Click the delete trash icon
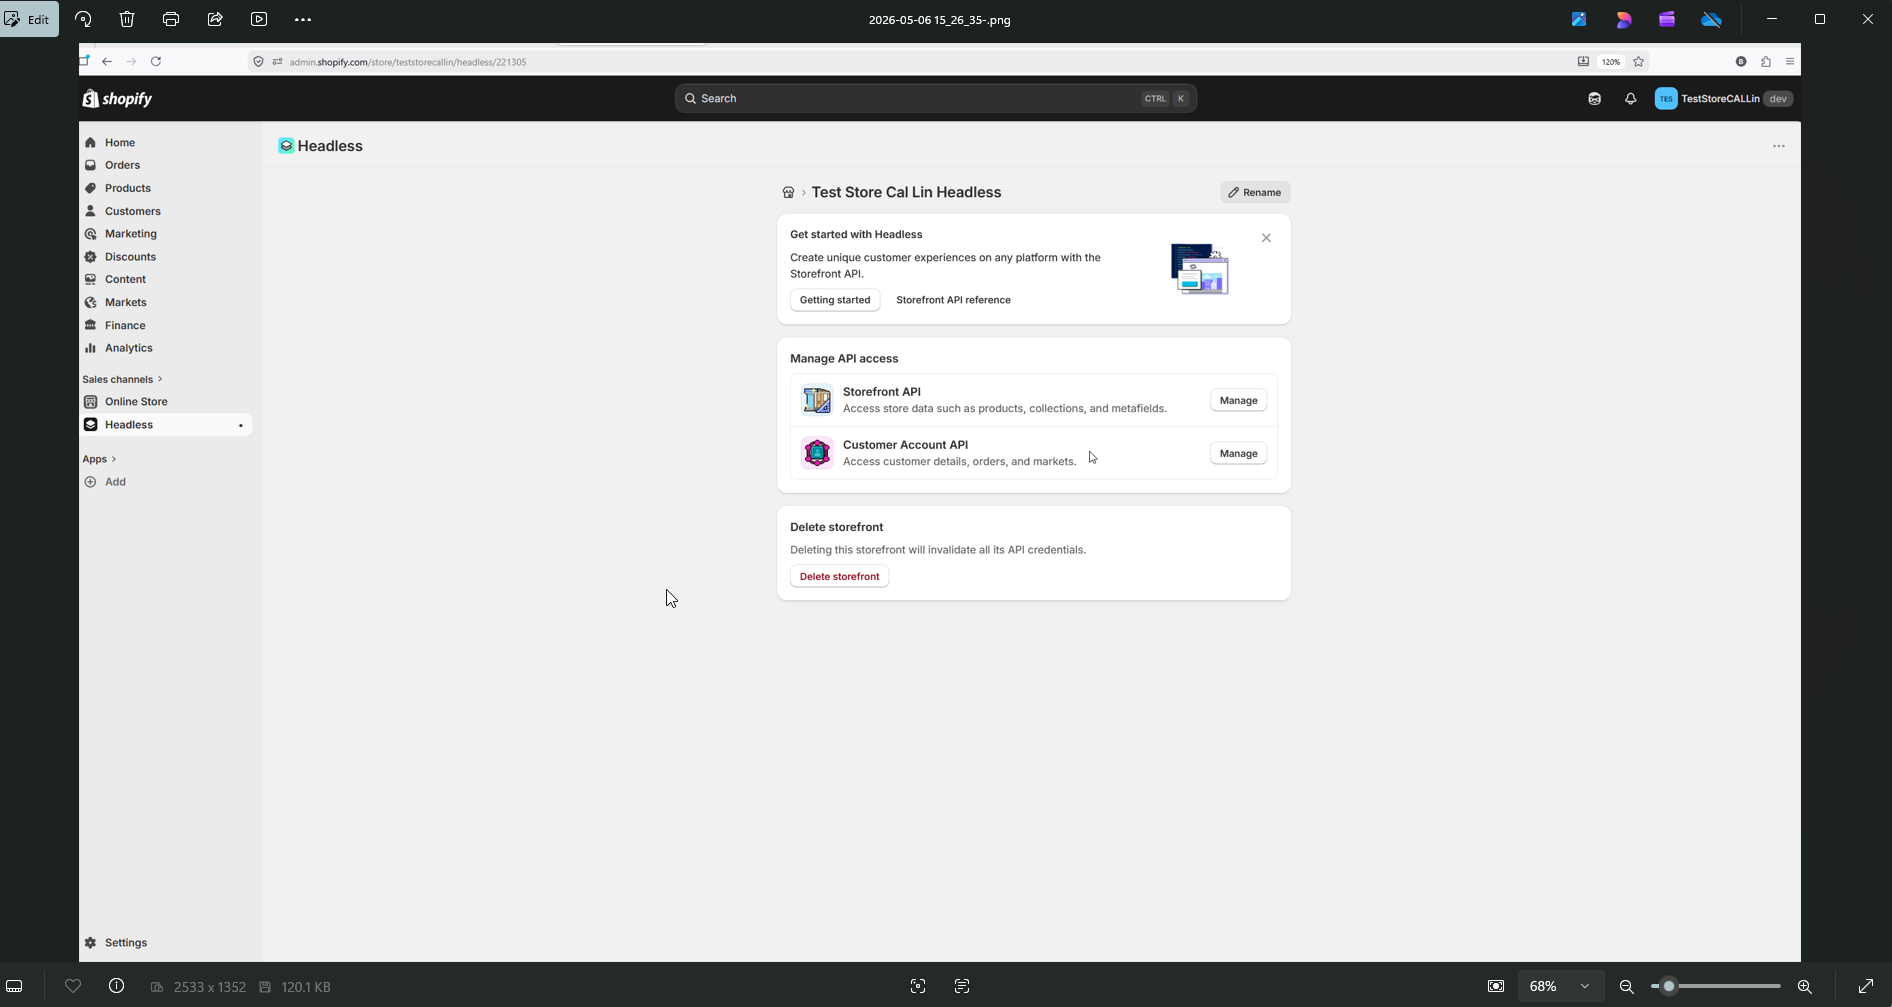Image resolution: width=1892 pixels, height=1007 pixels. tap(127, 19)
